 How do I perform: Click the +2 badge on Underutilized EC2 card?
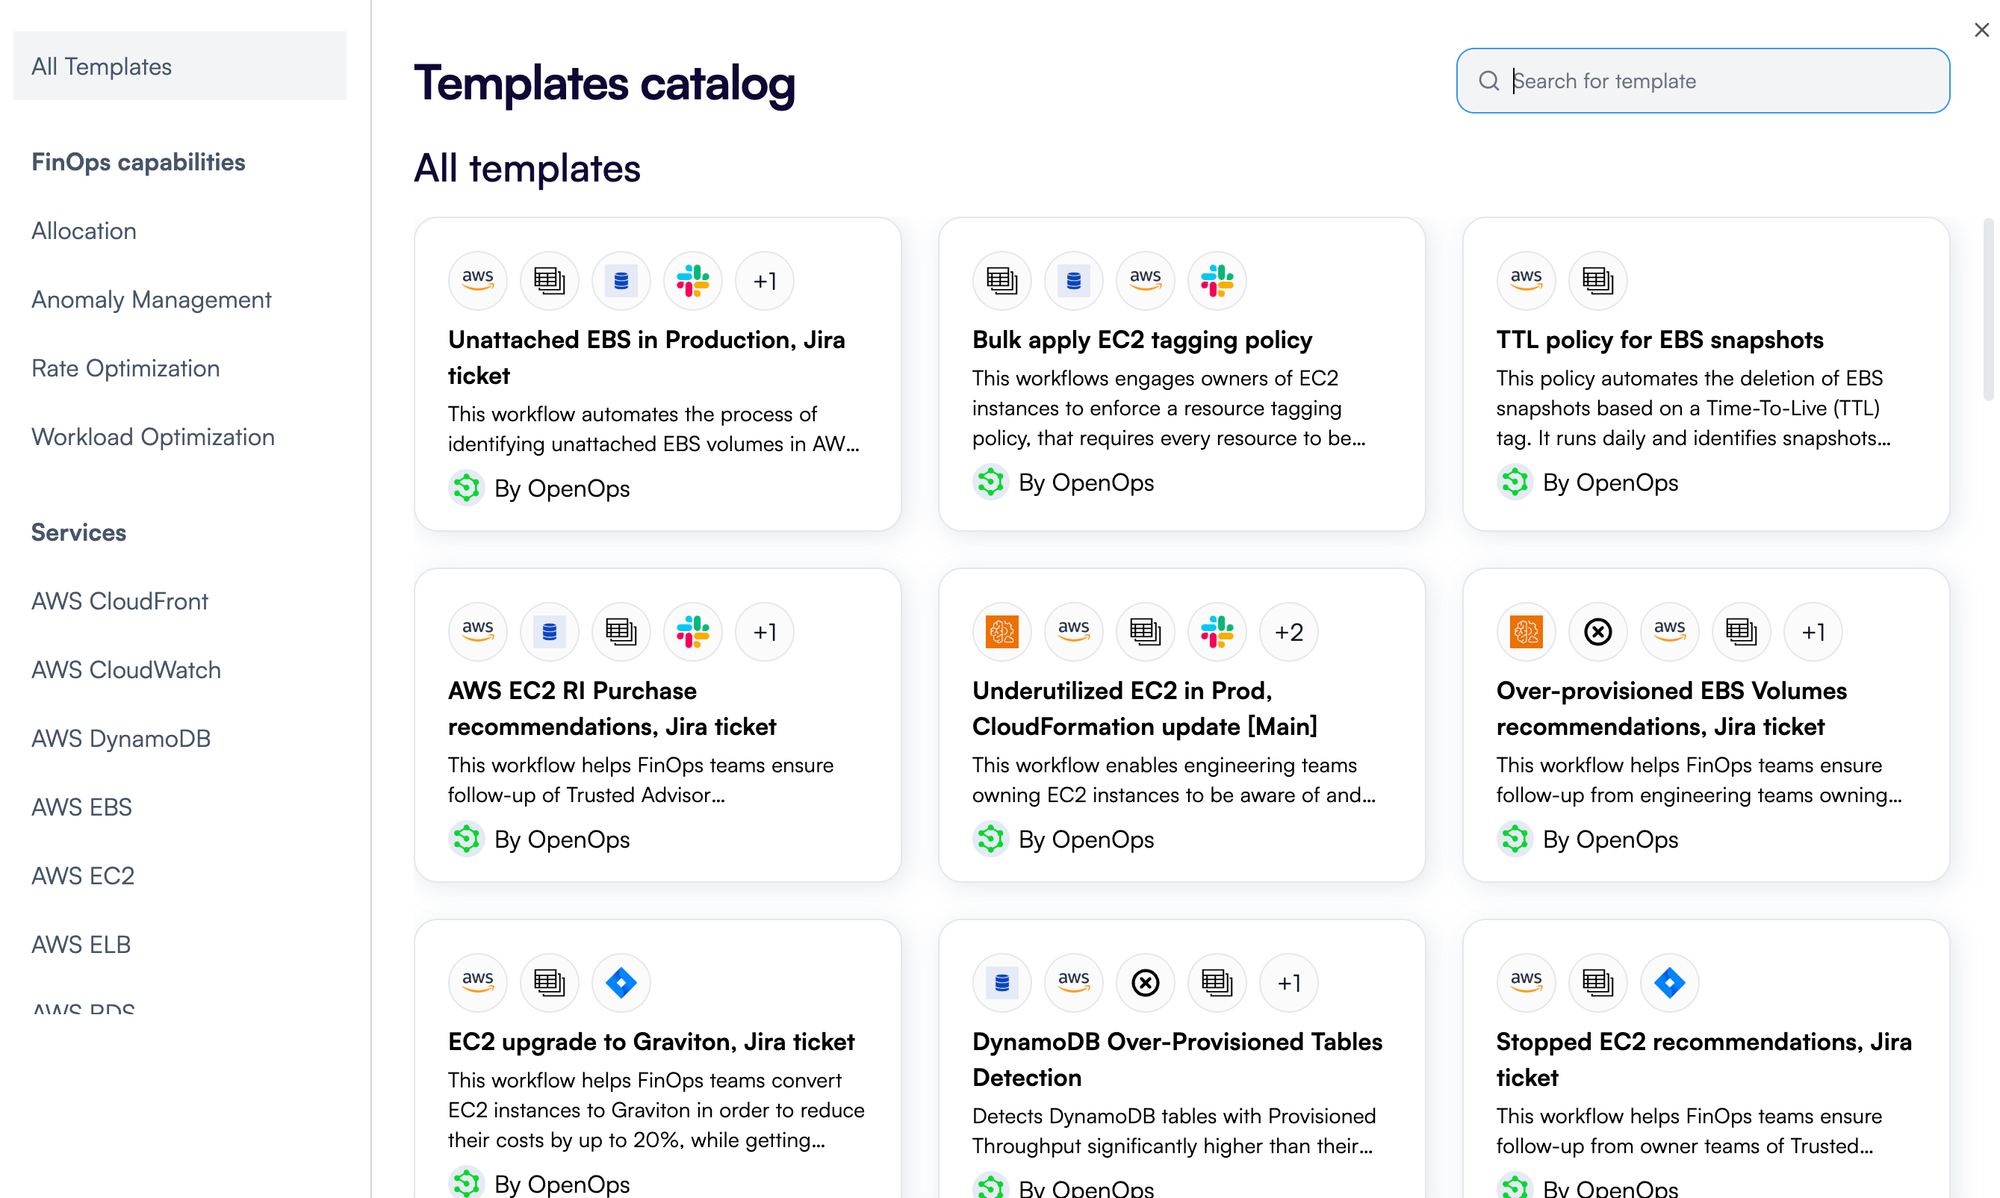click(x=1289, y=631)
